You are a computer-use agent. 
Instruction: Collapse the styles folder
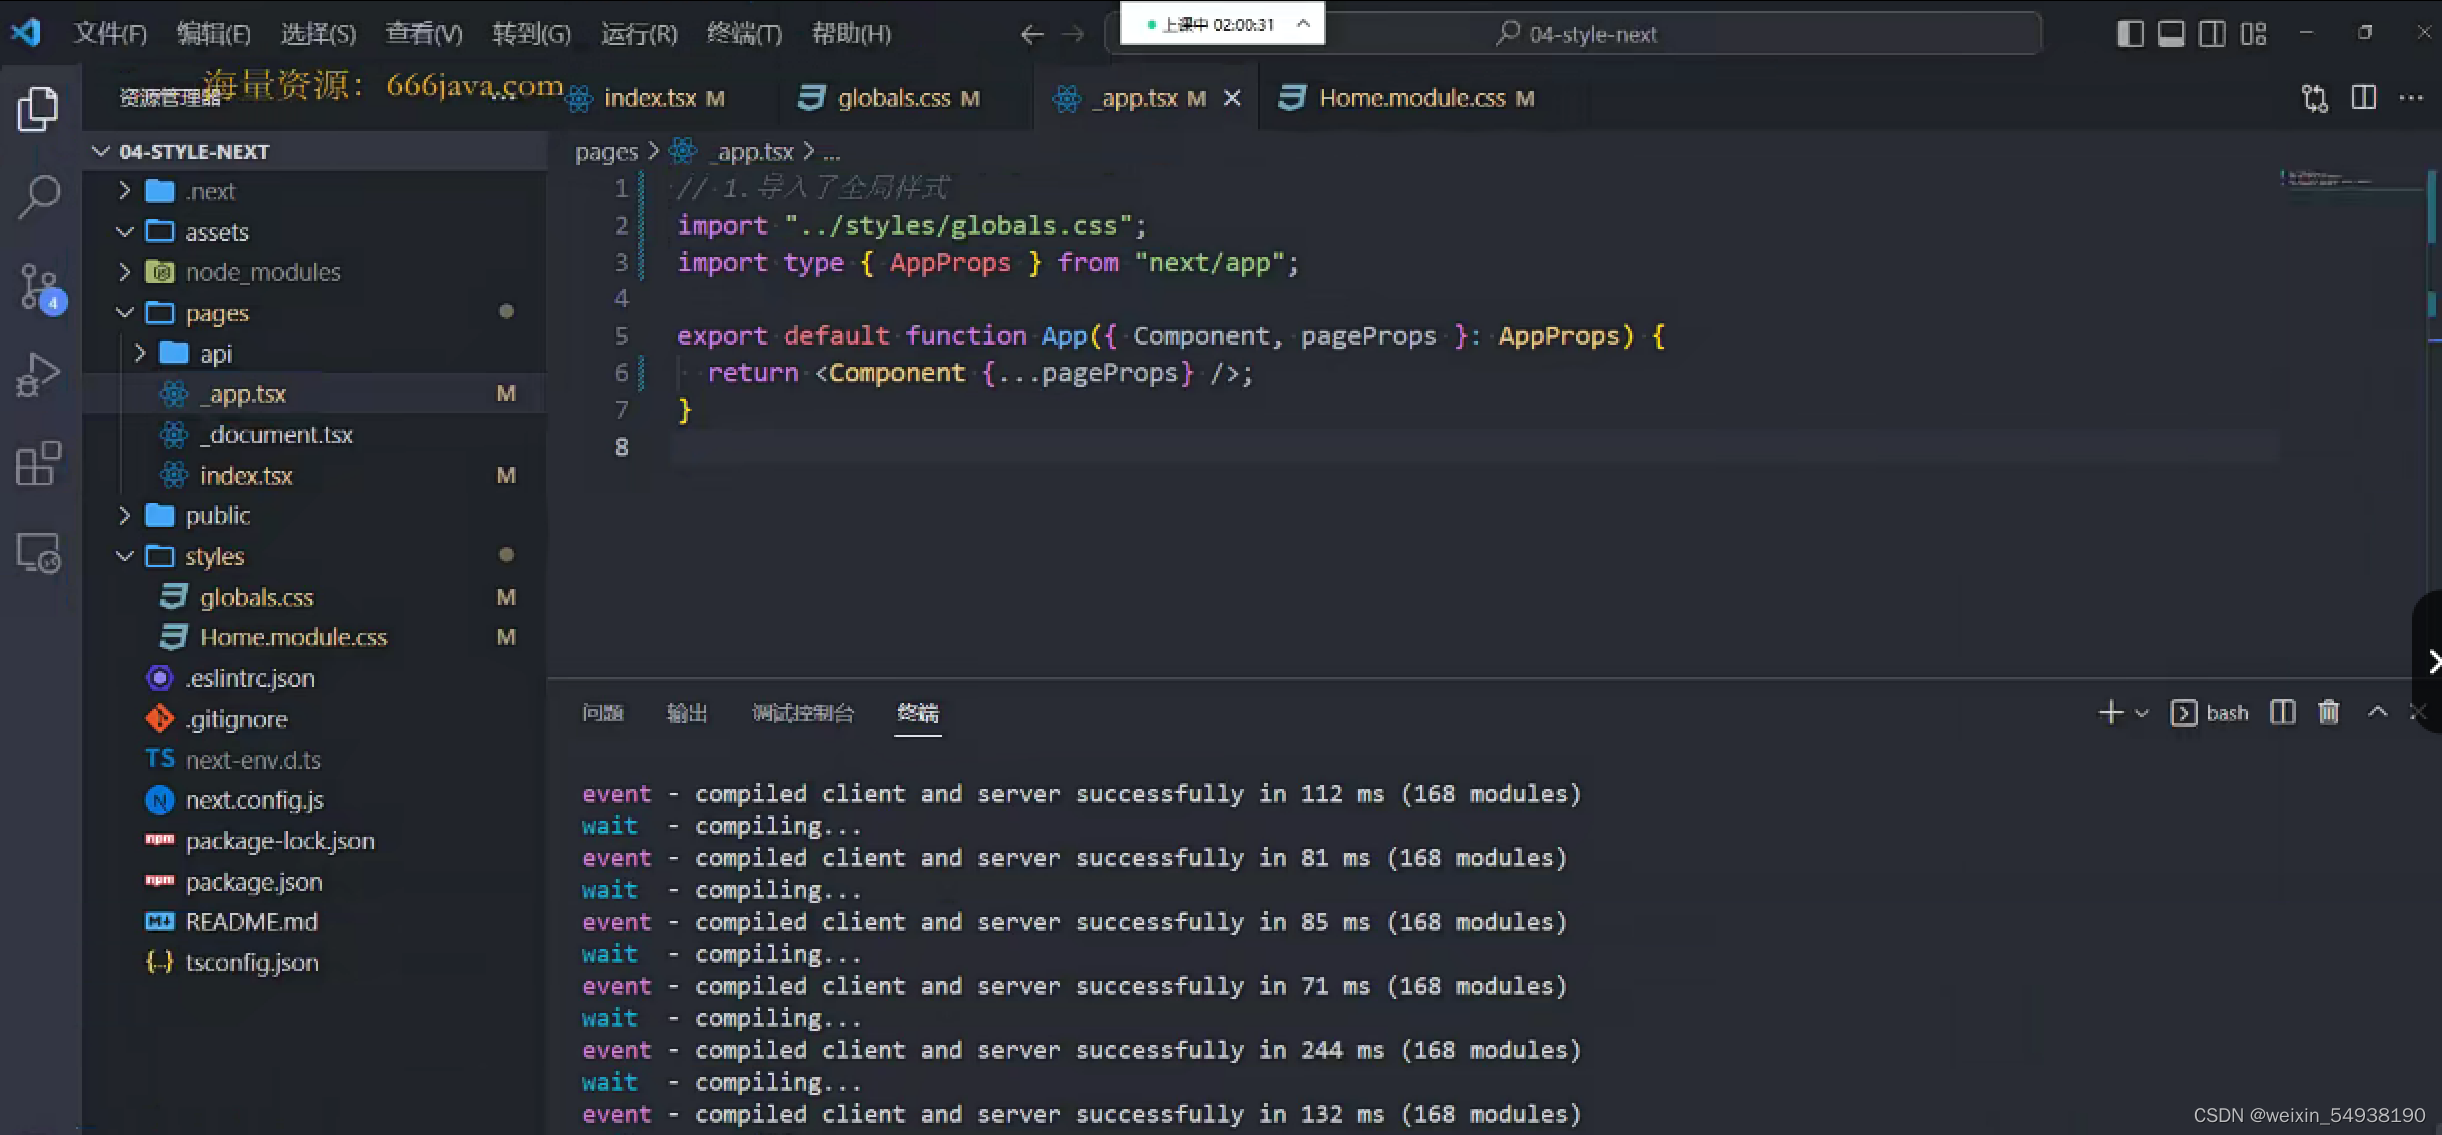[315, 556]
